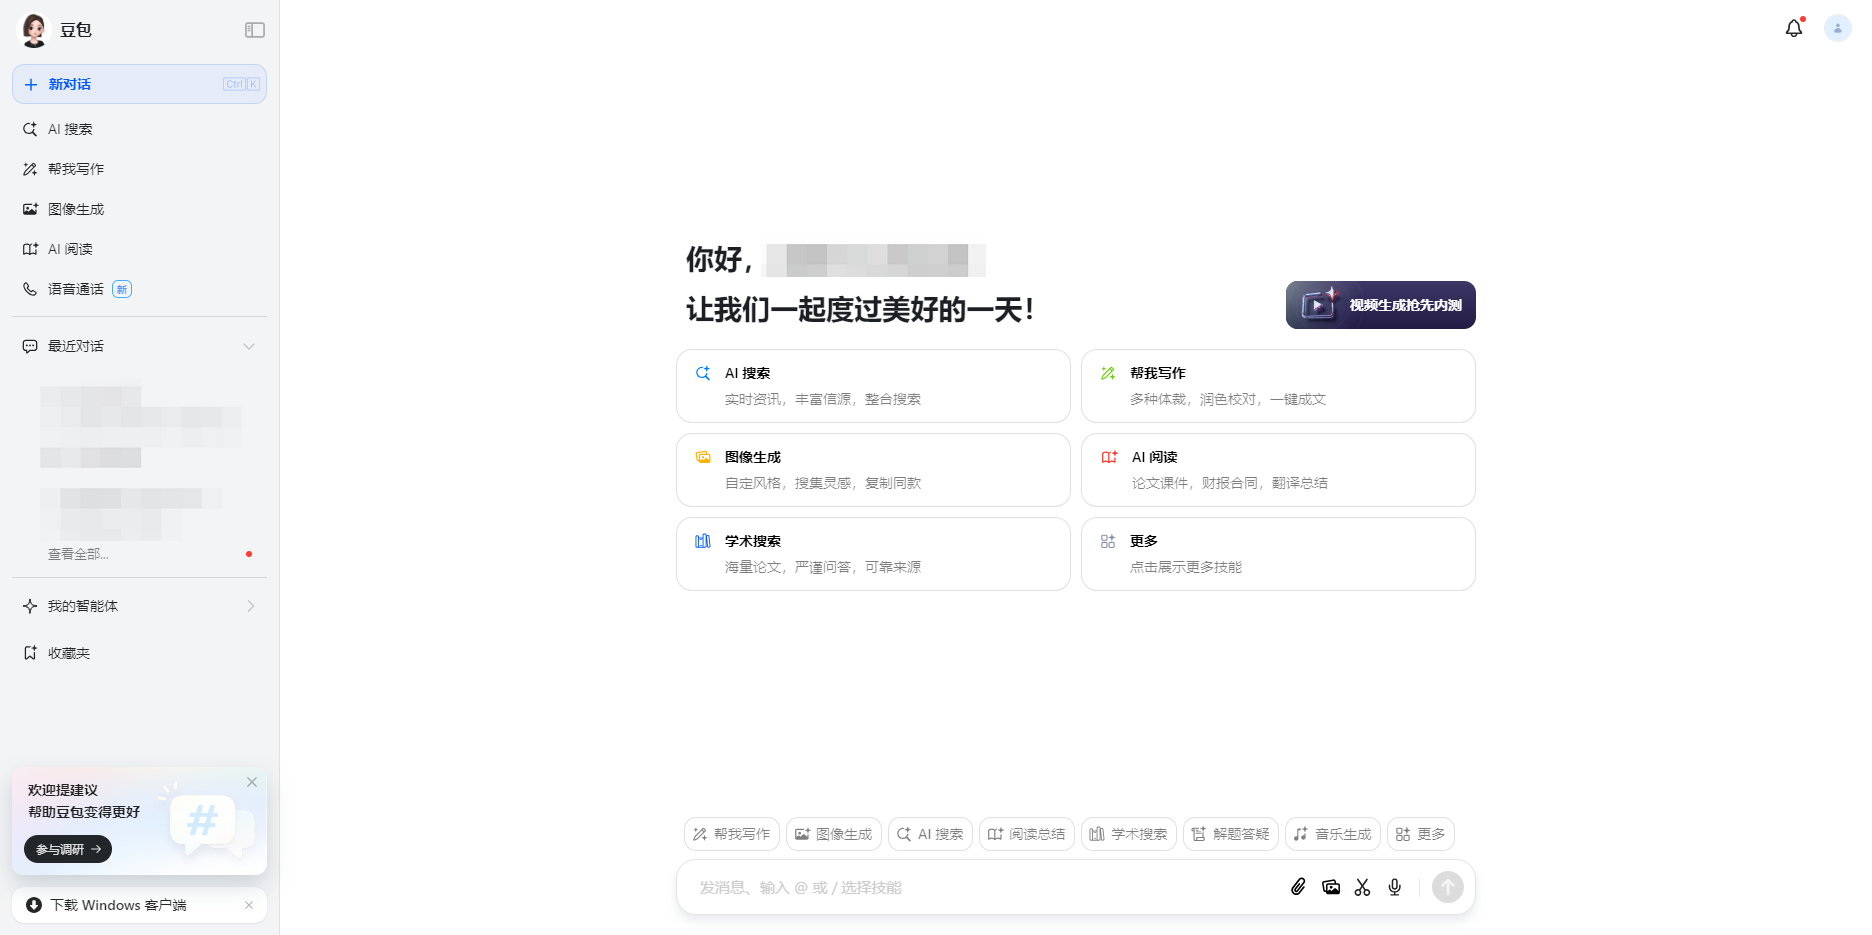1872x935 pixels.
Task: Click the 帮我写作 chip above the input
Action: coord(732,834)
